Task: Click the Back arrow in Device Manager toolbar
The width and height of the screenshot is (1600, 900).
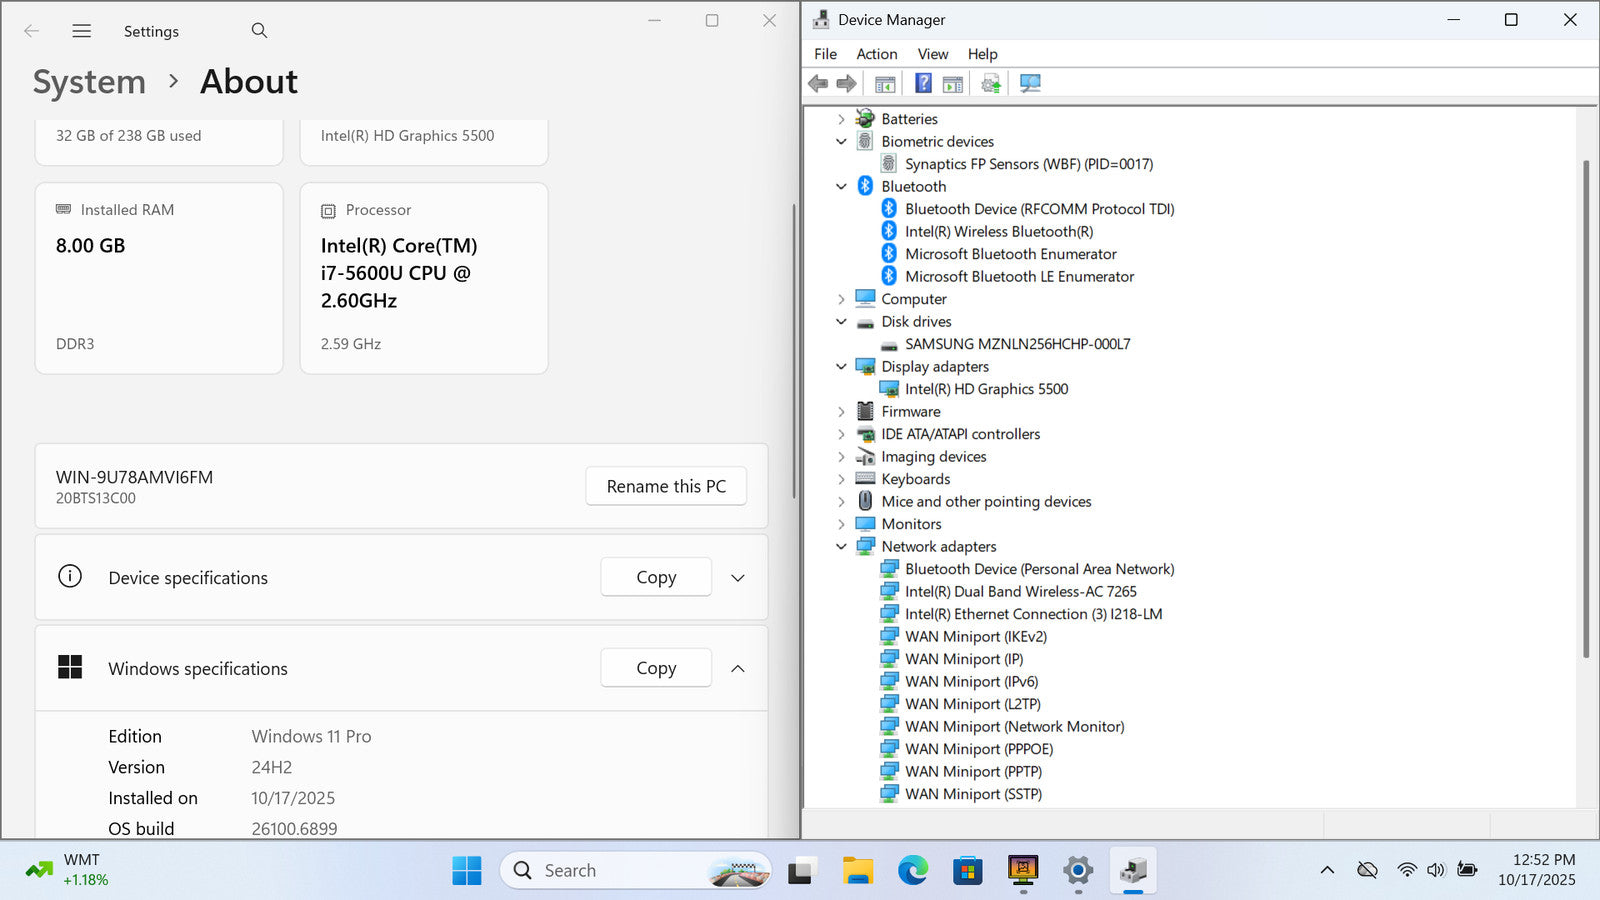Action: [x=818, y=84]
